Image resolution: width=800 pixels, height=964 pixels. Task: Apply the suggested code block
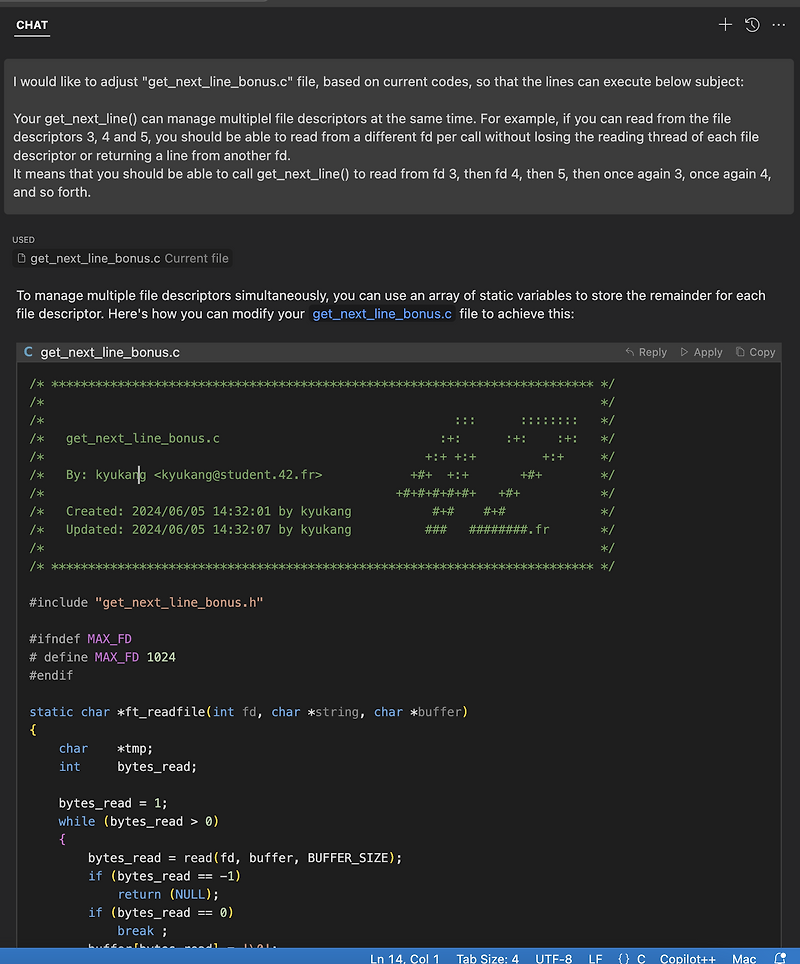click(x=701, y=352)
